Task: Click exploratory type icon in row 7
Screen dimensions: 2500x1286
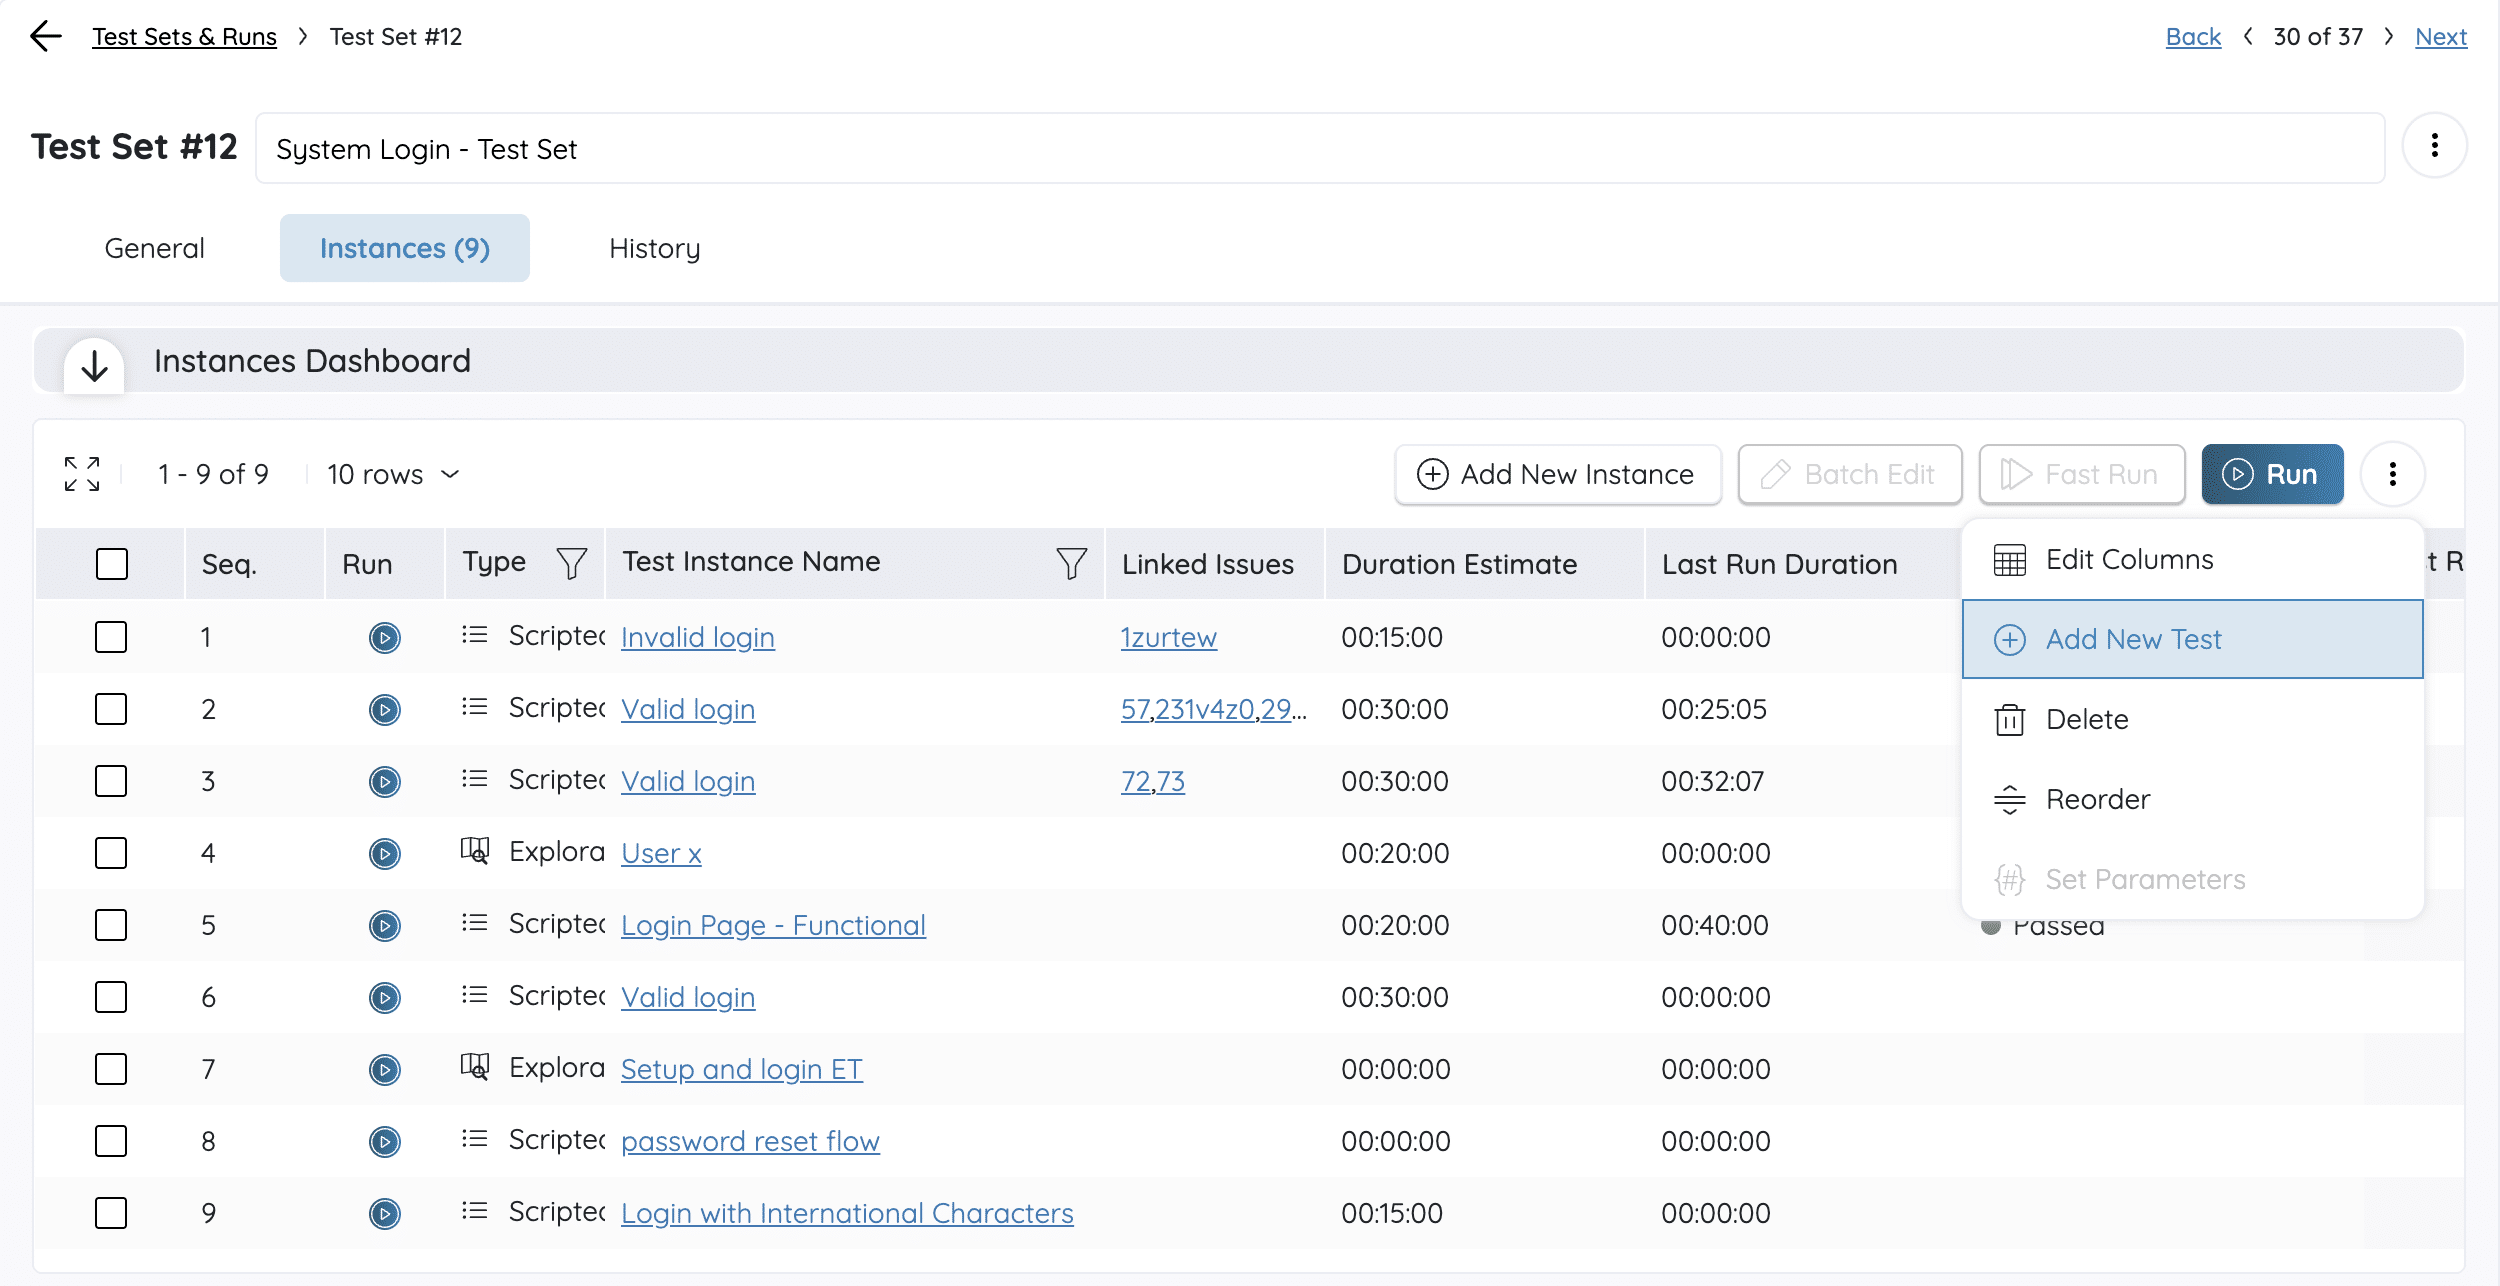Action: tap(475, 1067)
